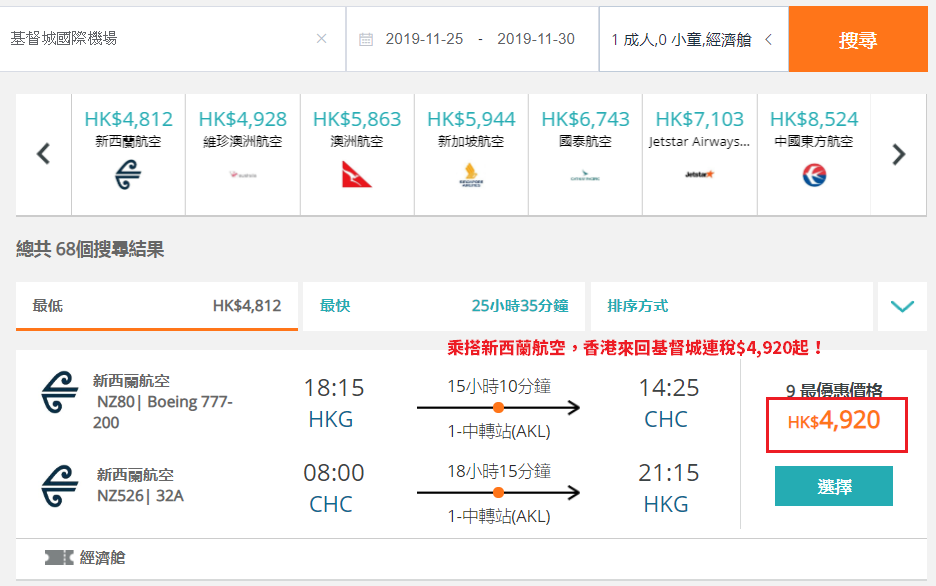Click the NZ526 | 32A flight text
Image resolution: width=936 pixels, height=586 pixels.
(x=140, y=496)
